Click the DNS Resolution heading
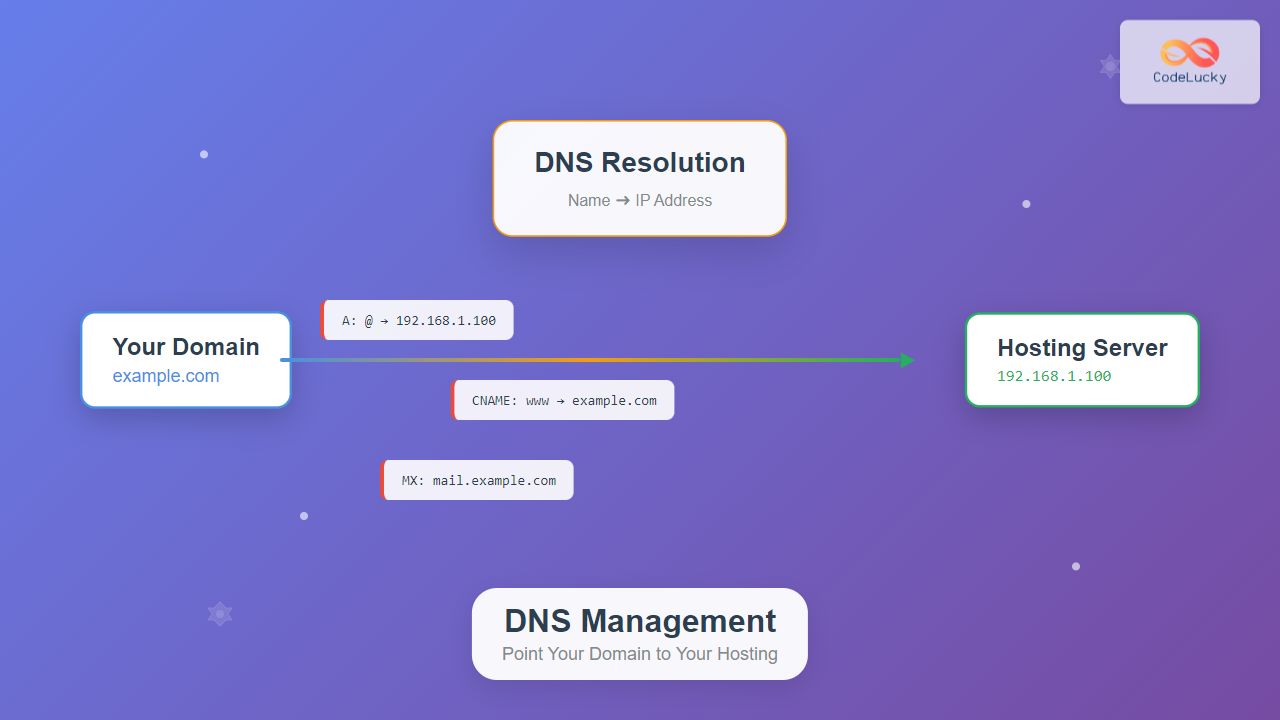The width and height of the screenshot is (1280, 720). [640, 163]
